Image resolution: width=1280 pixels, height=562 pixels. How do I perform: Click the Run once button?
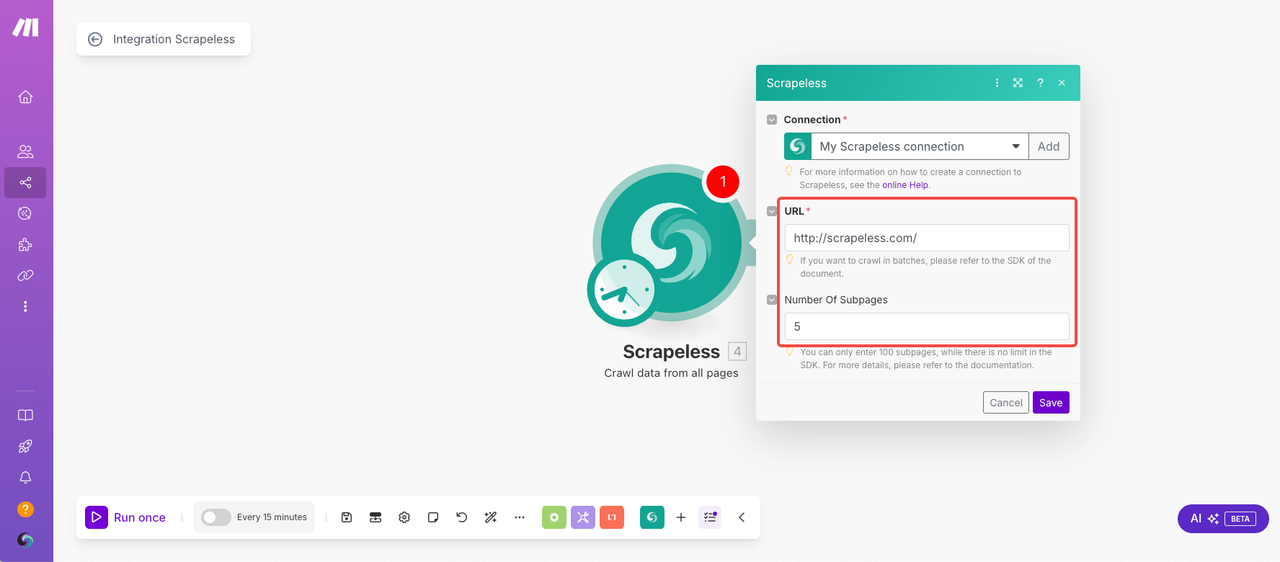pyautogui.click(x=126, y=517)
